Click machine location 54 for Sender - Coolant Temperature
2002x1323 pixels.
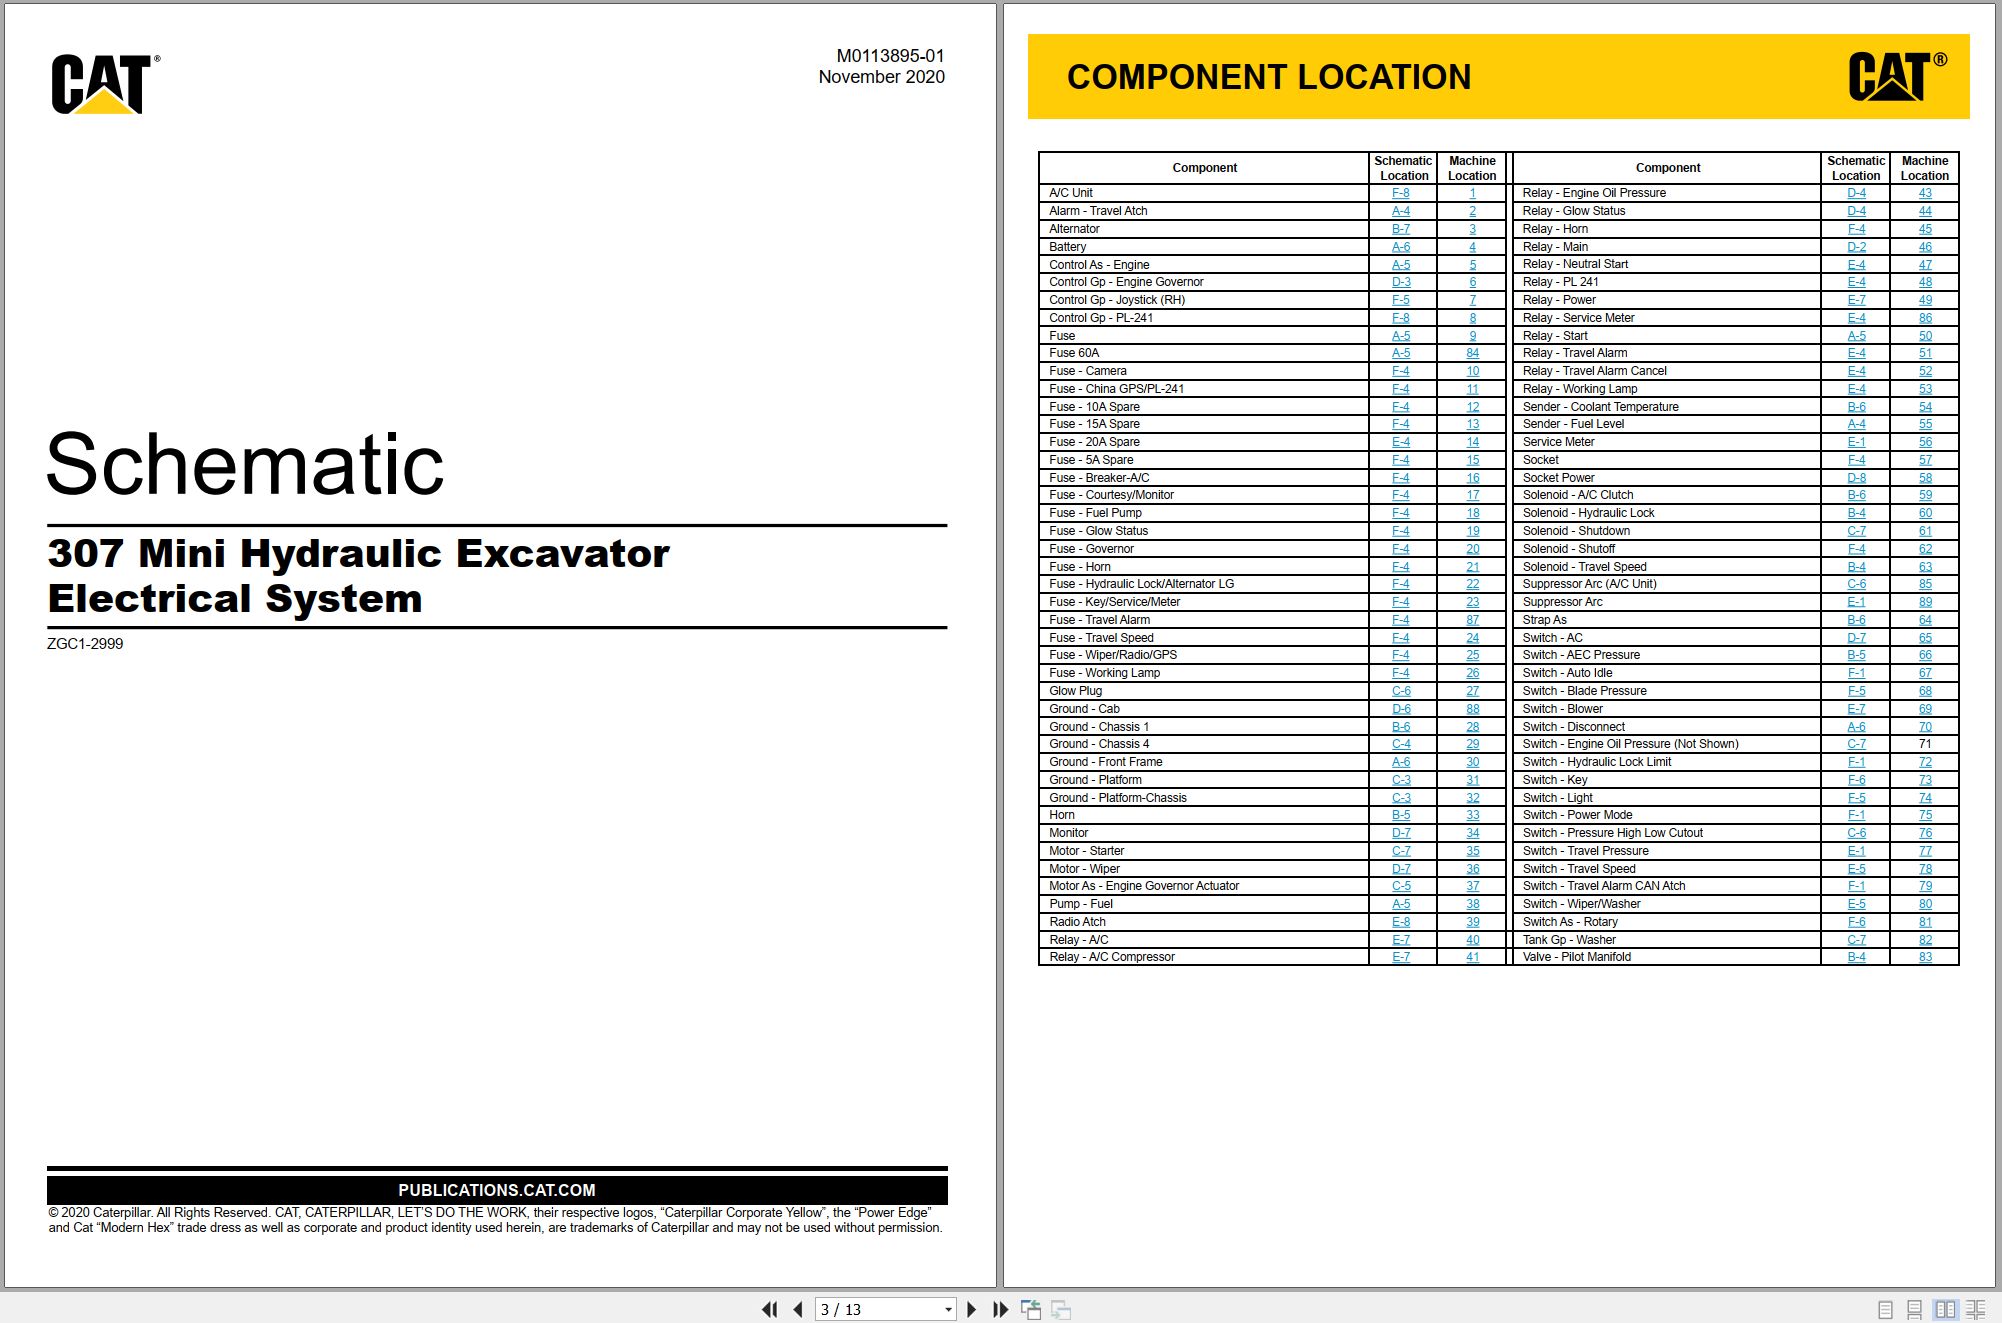1925,407
